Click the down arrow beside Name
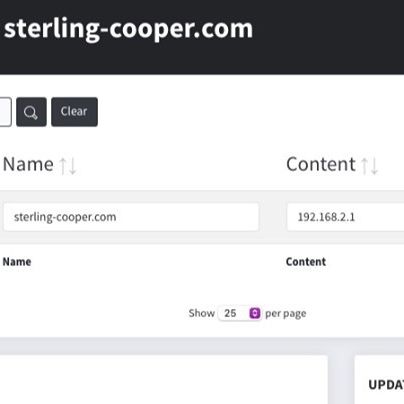The image size is (404, 404). pyautogui.click(x=73, y=166)
